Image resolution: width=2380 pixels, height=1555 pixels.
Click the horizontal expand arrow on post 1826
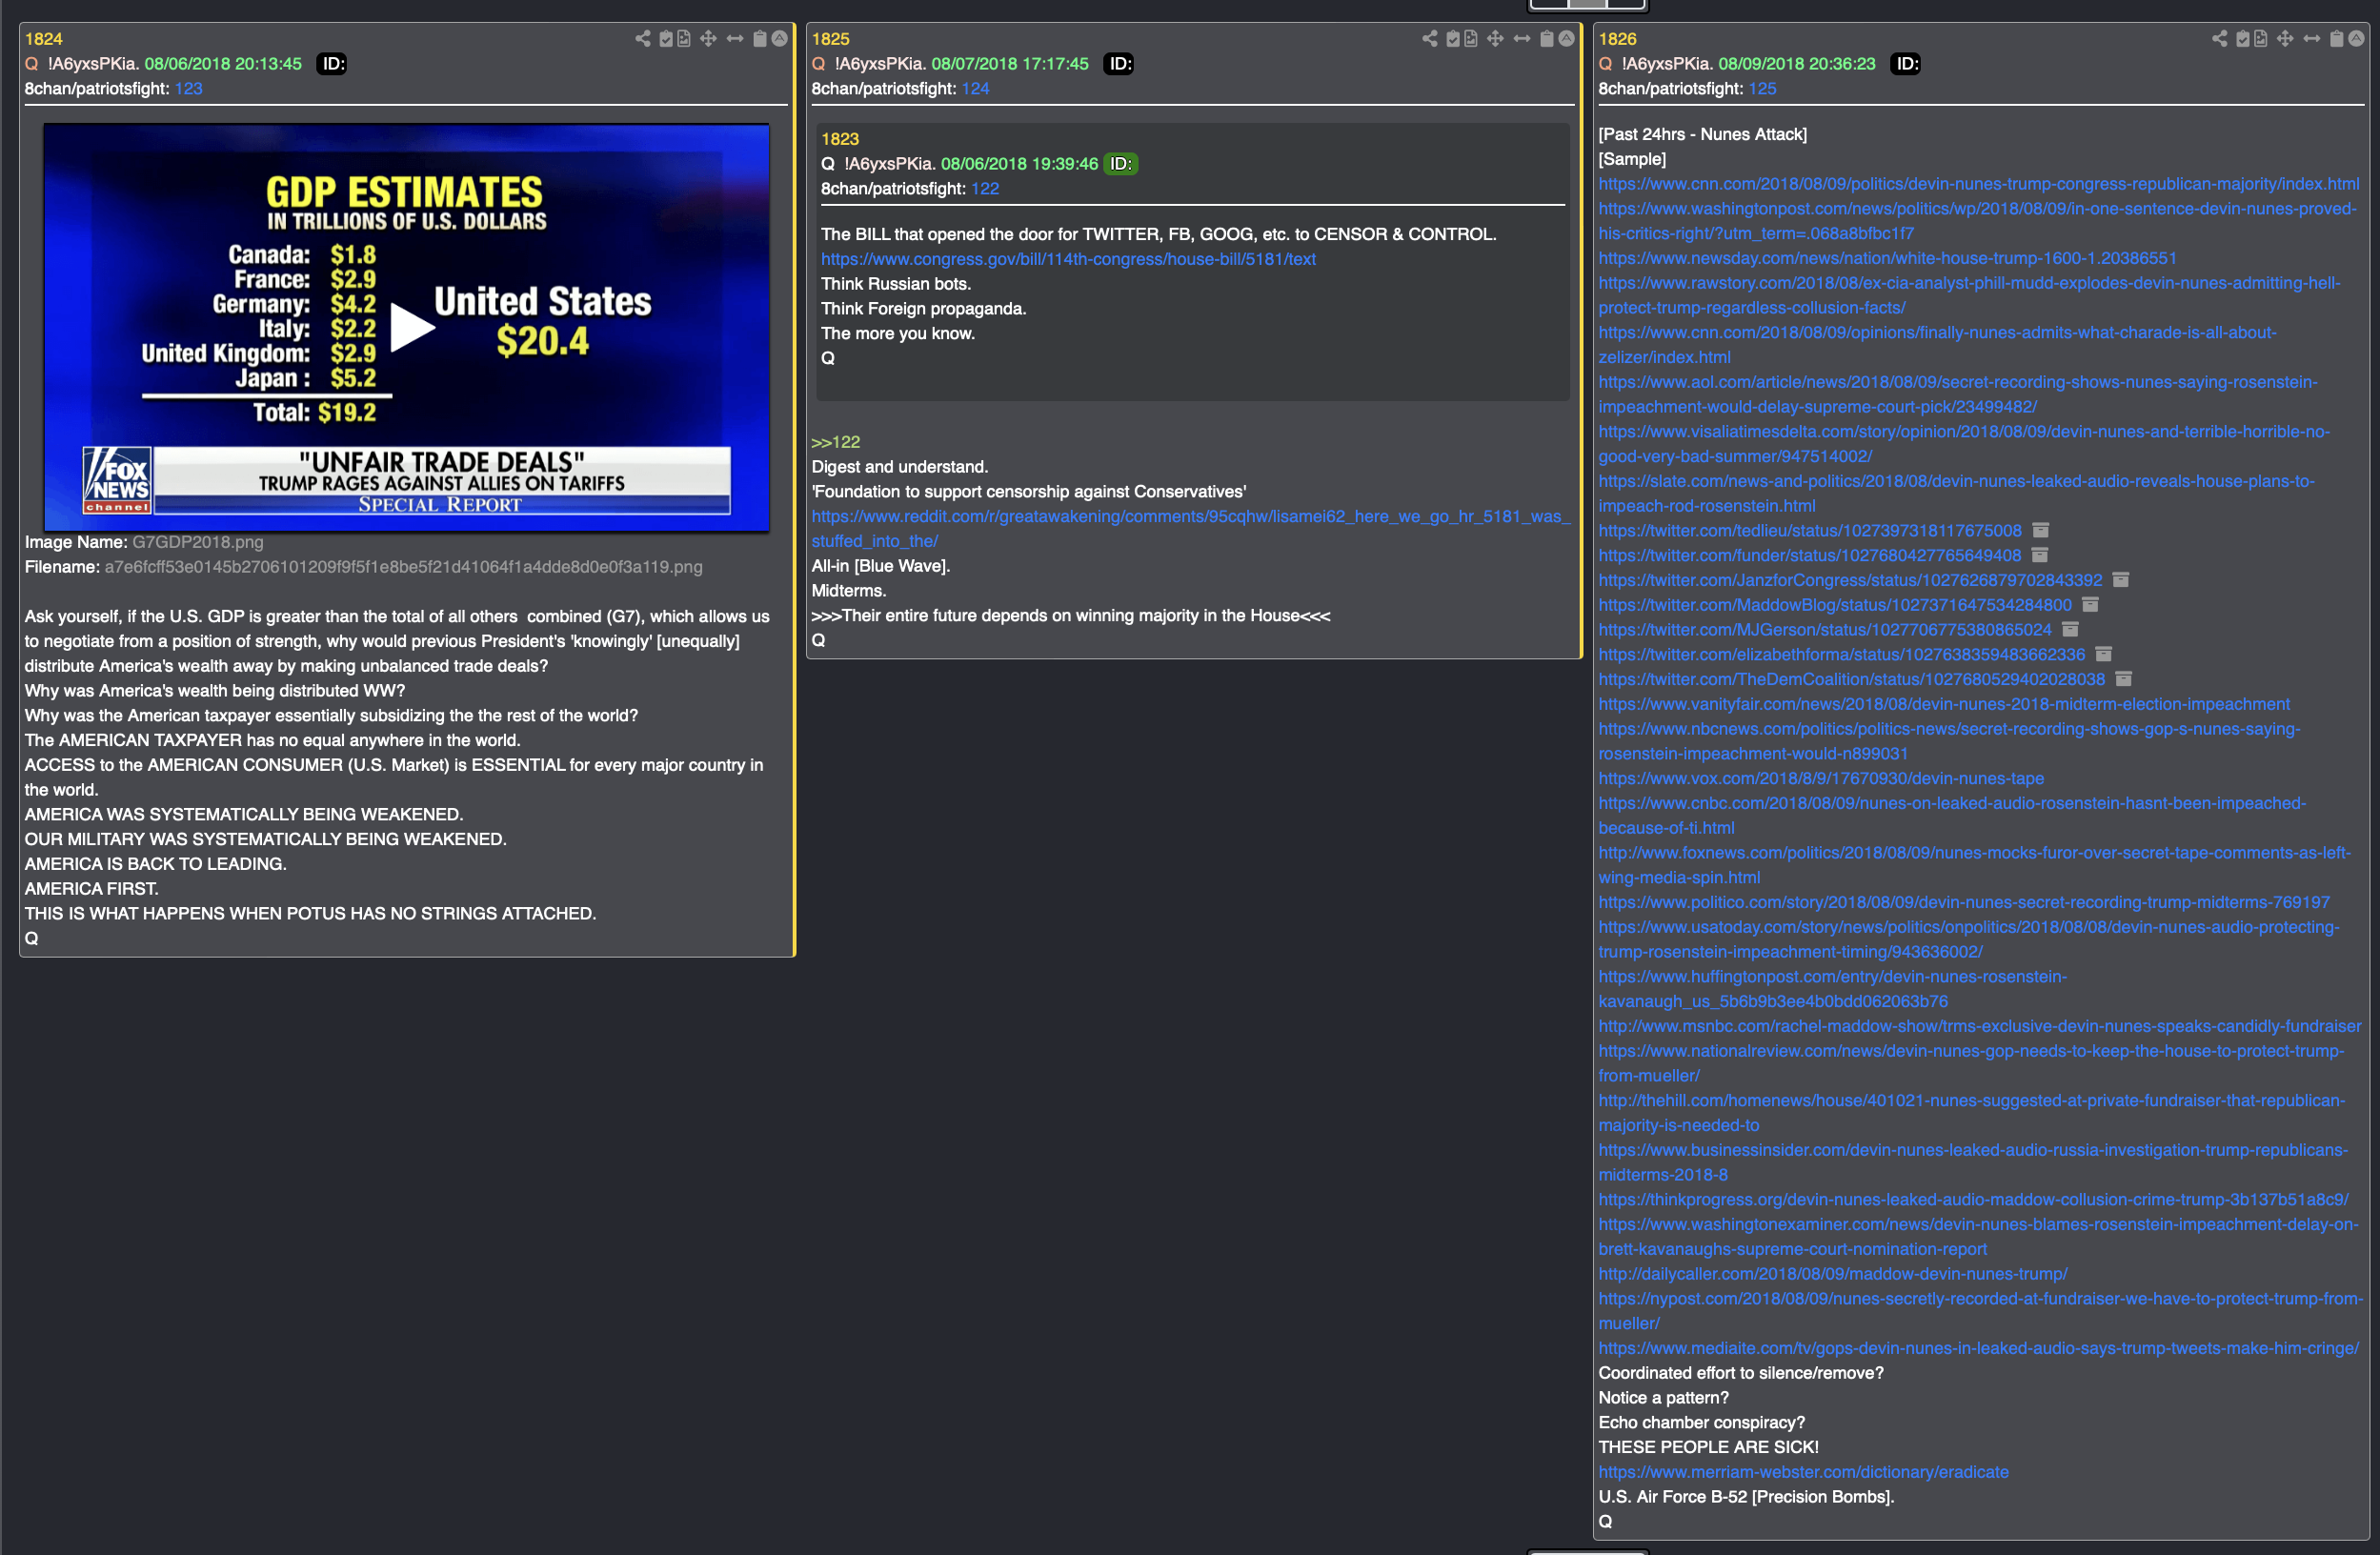point(2312,39)
